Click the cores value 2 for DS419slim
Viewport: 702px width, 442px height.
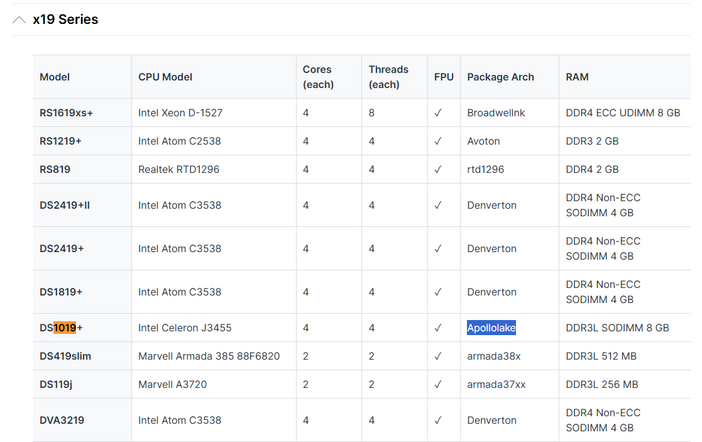tap(305, 356)
